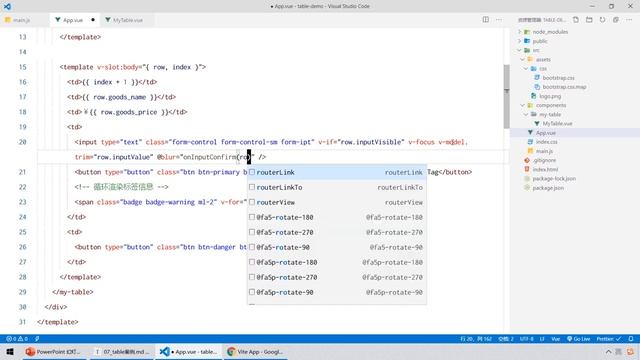
Task: Collapse all folders in the explorer
Action: (x=616, y=20)
